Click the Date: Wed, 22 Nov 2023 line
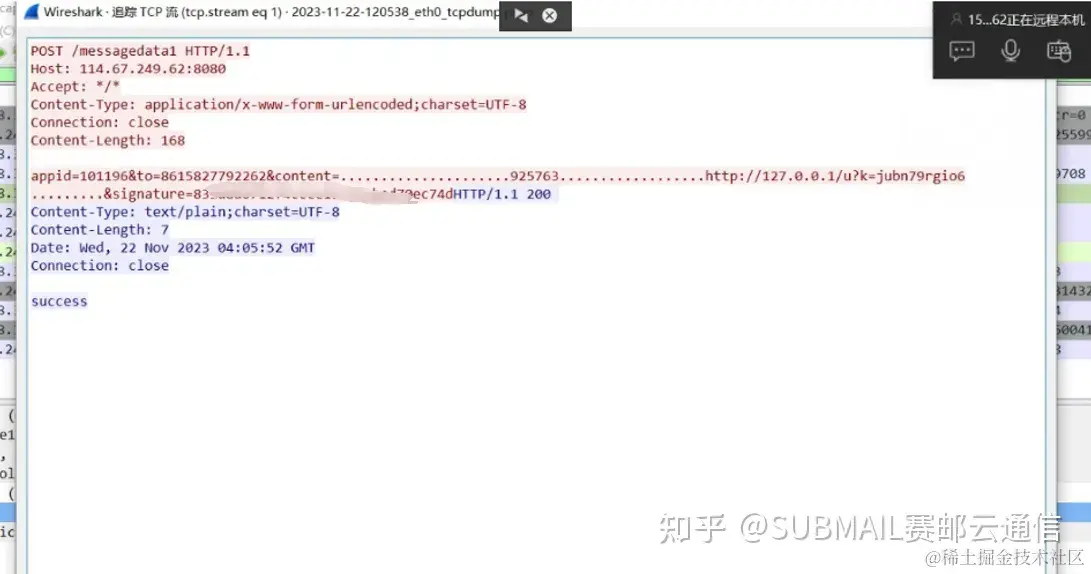Viewport: 1091px width, 574px height. 173,248
